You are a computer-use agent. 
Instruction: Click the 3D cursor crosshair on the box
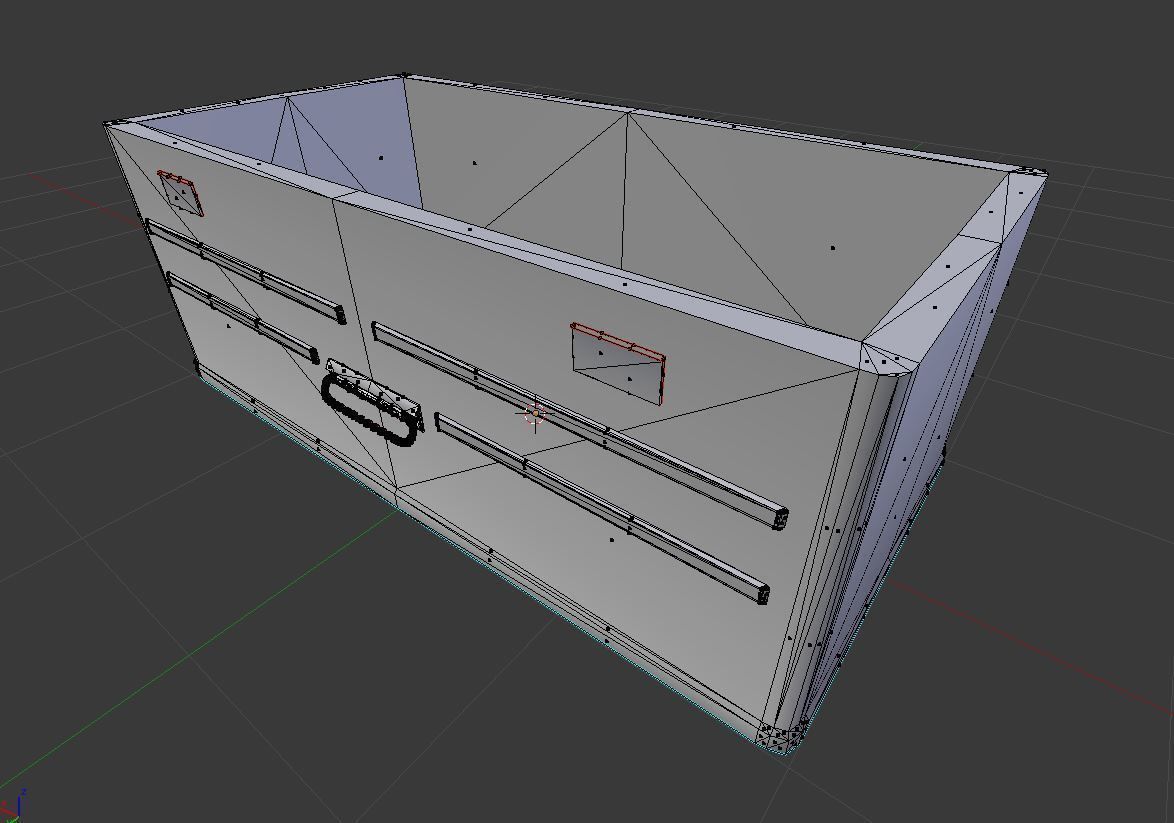point(535,413)
